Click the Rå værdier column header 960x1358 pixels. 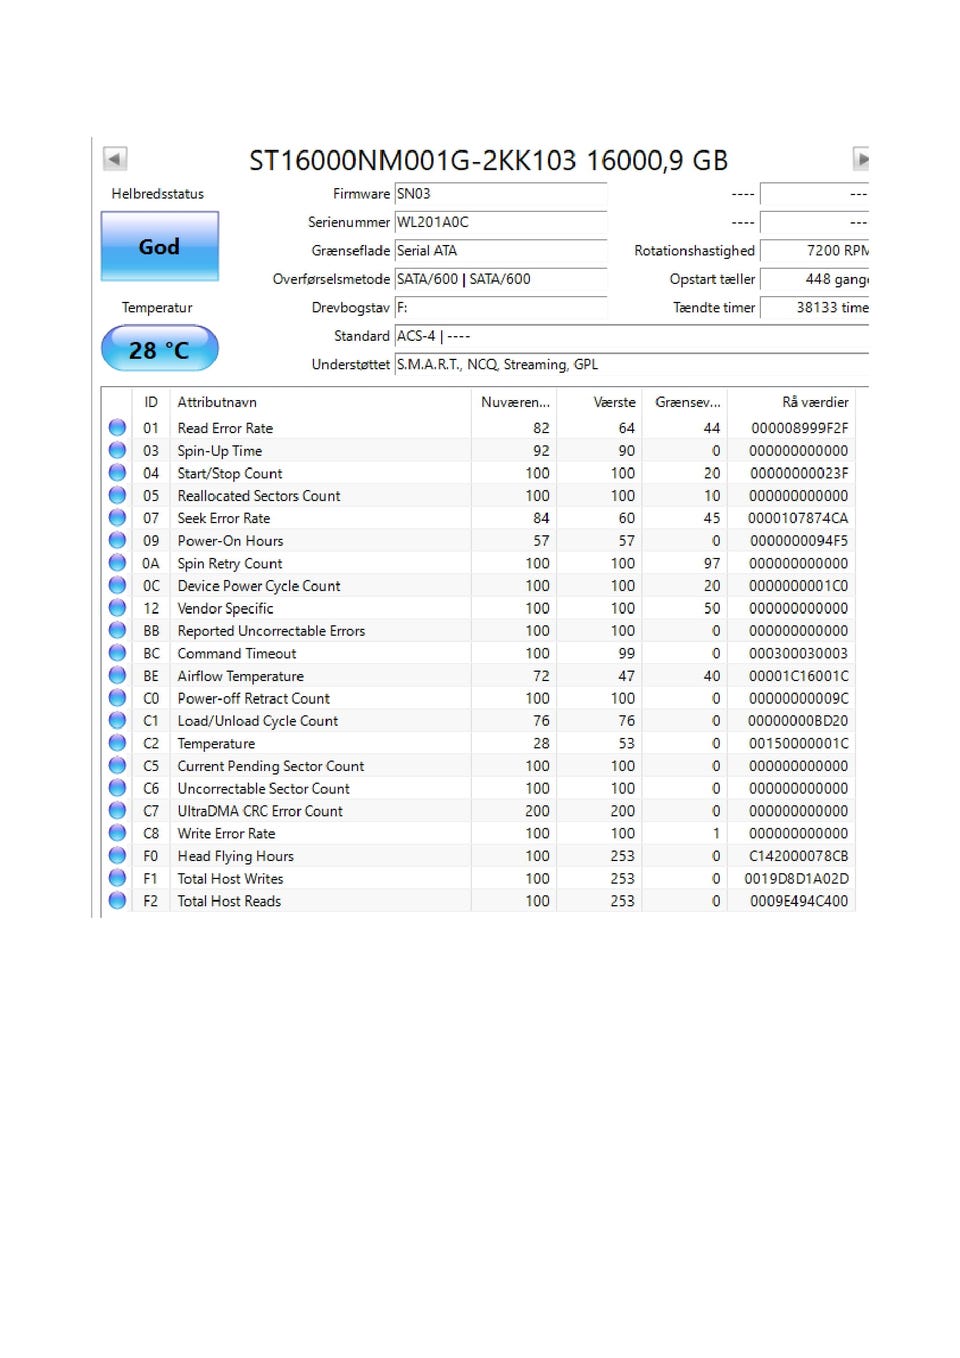[792, 402]
